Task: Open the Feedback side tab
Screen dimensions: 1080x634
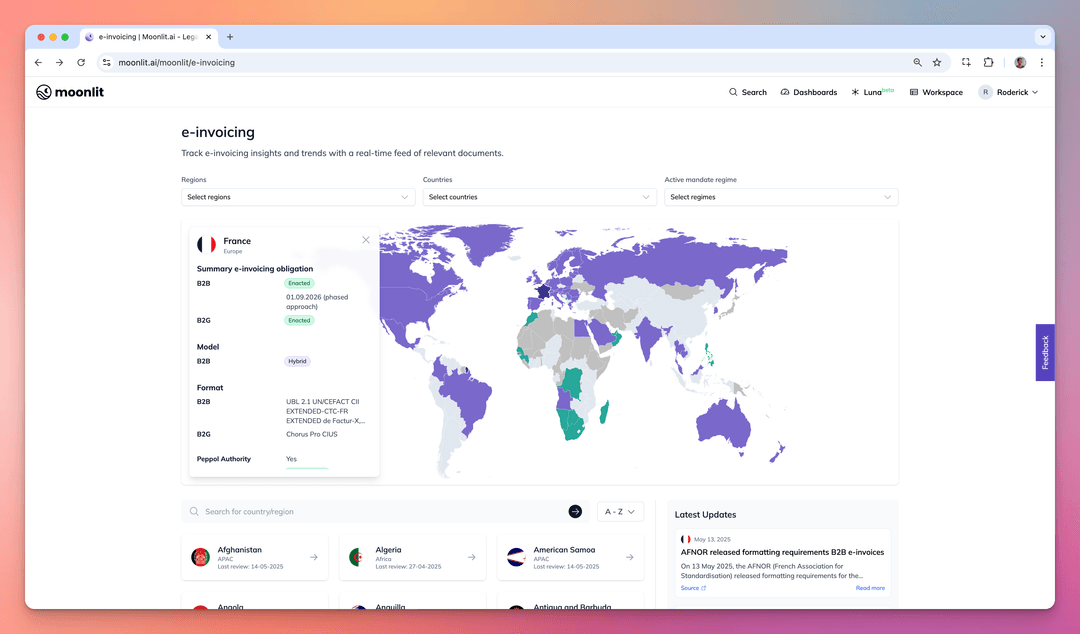Action: [x=1045, y=352]
